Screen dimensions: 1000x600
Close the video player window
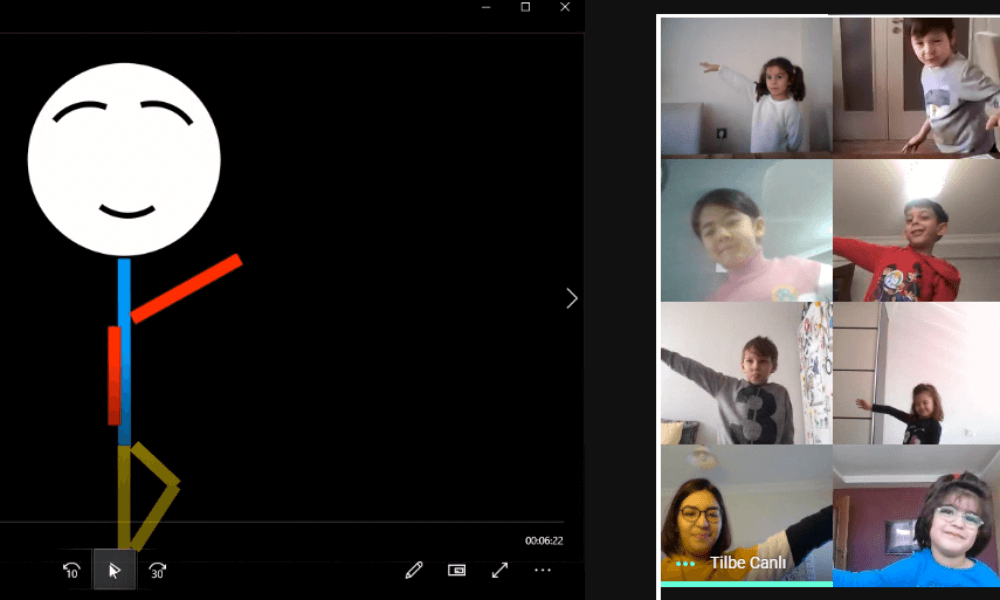coord(565,7)
